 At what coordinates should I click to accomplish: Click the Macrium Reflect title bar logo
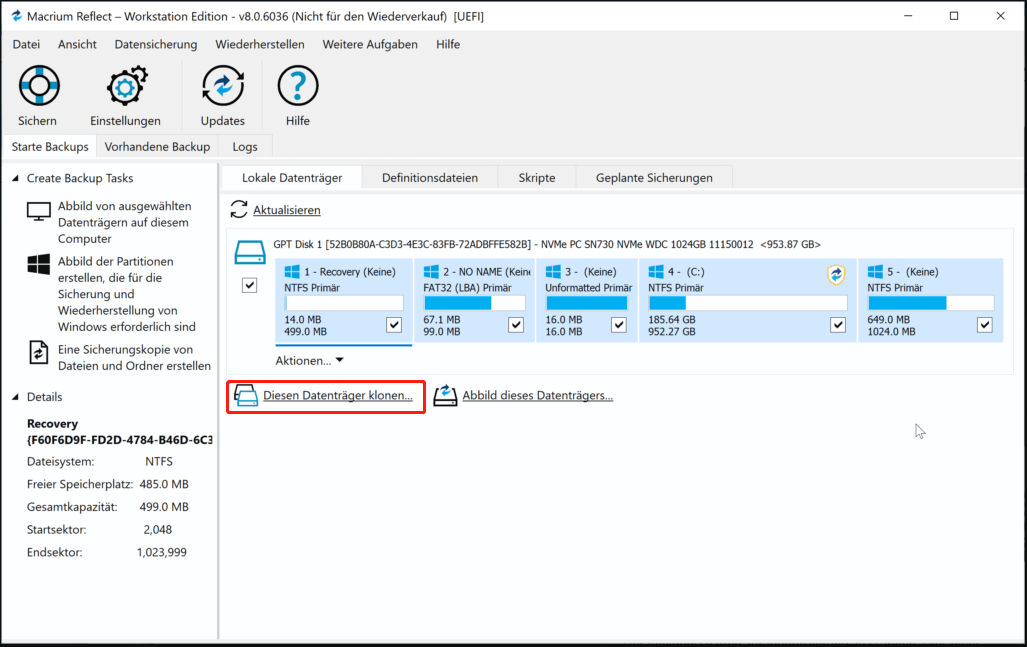pyautogui.click(x=16, y=16)
